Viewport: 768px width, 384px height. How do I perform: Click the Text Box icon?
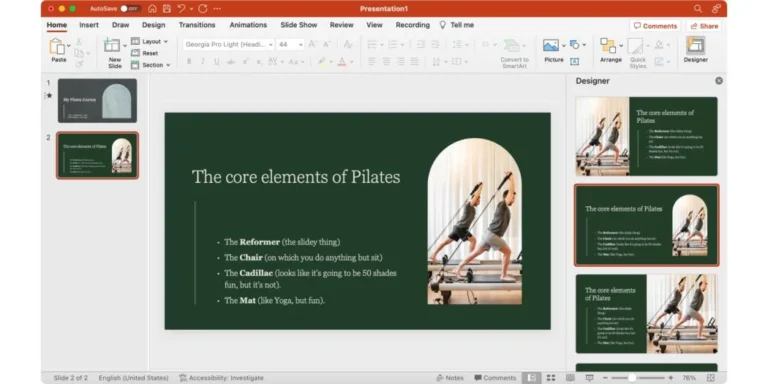click(x=575, y=62)
